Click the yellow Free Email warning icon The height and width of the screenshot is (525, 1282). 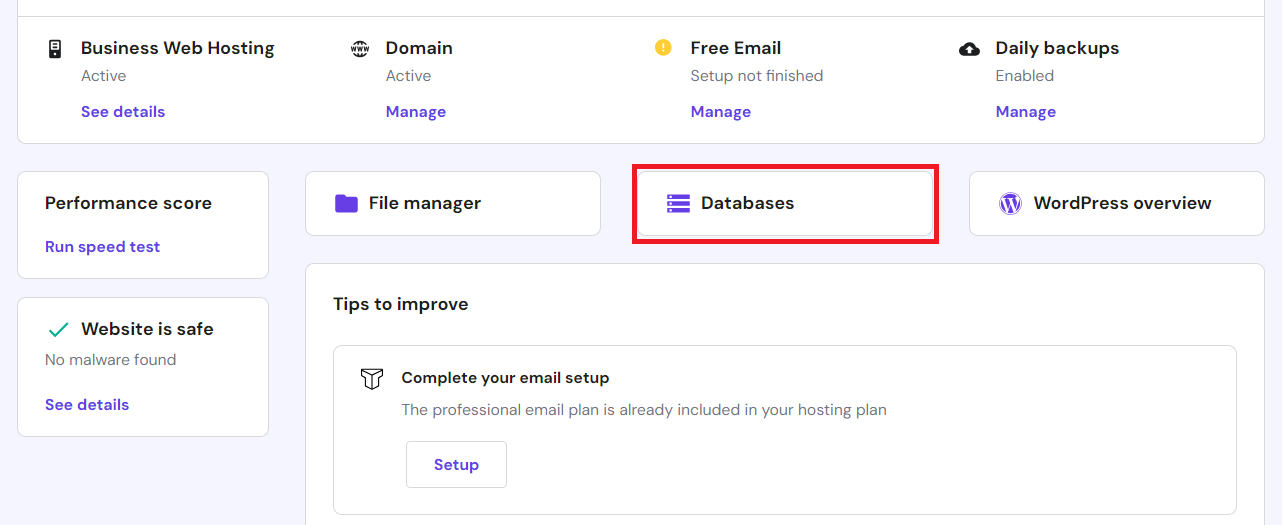coord(663,47)
